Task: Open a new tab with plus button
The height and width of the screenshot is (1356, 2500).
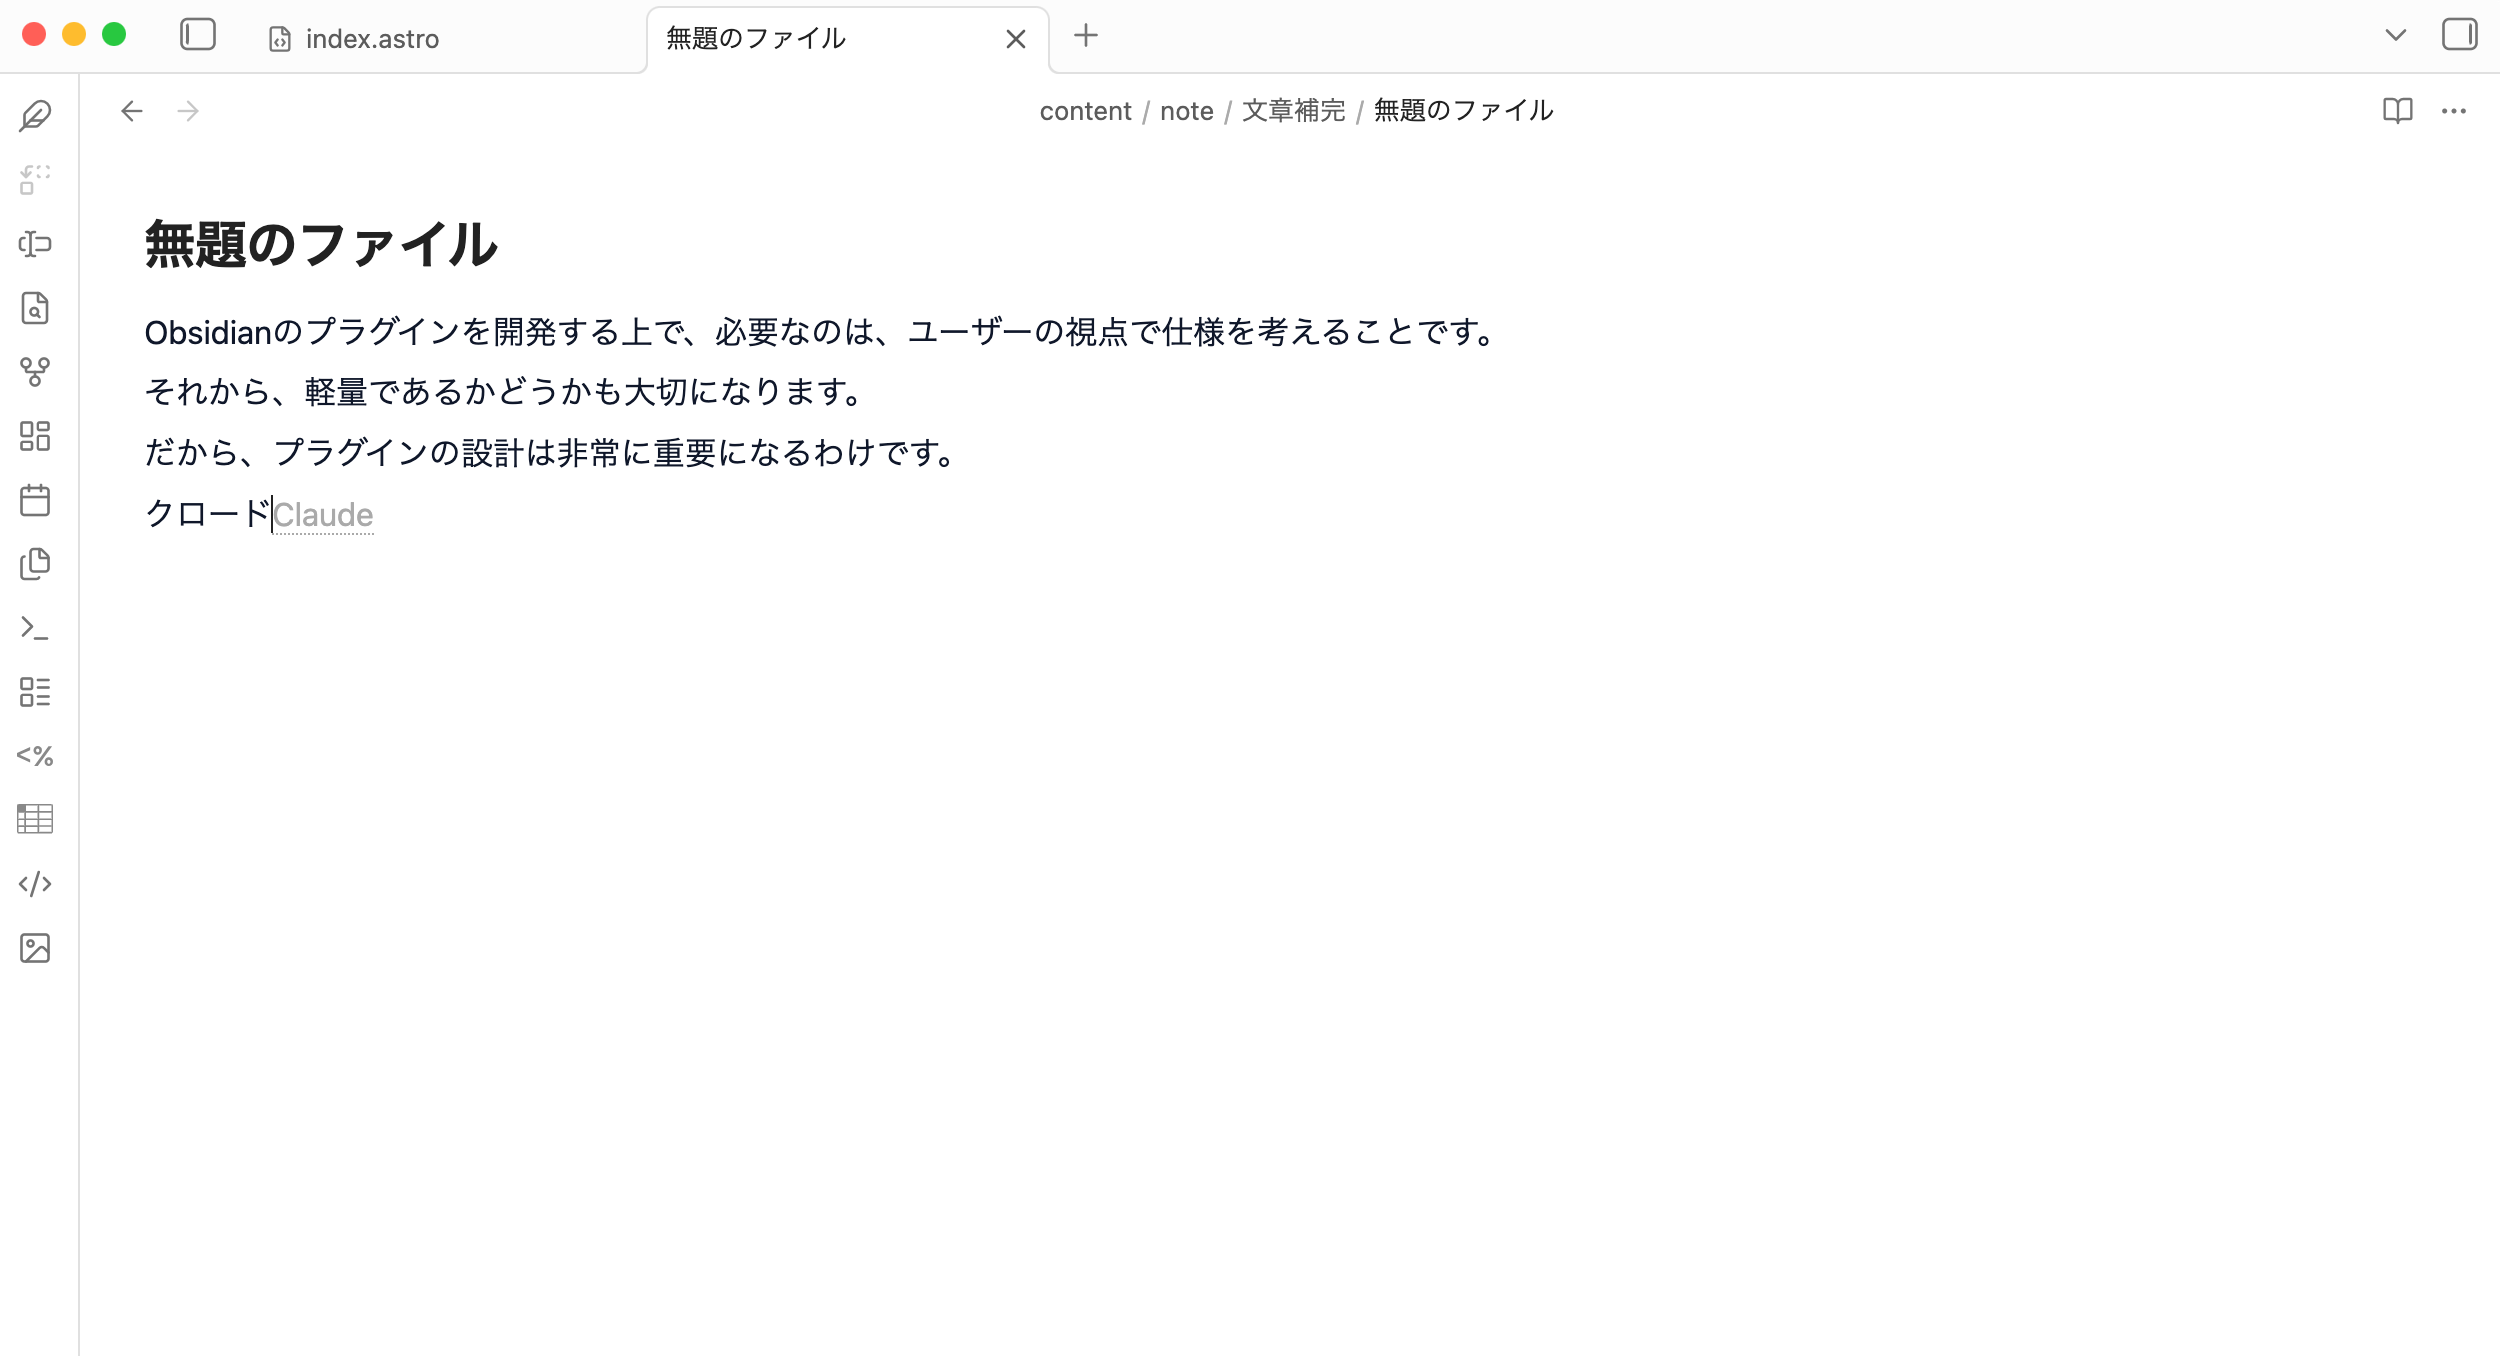Action: (1086, 36)
